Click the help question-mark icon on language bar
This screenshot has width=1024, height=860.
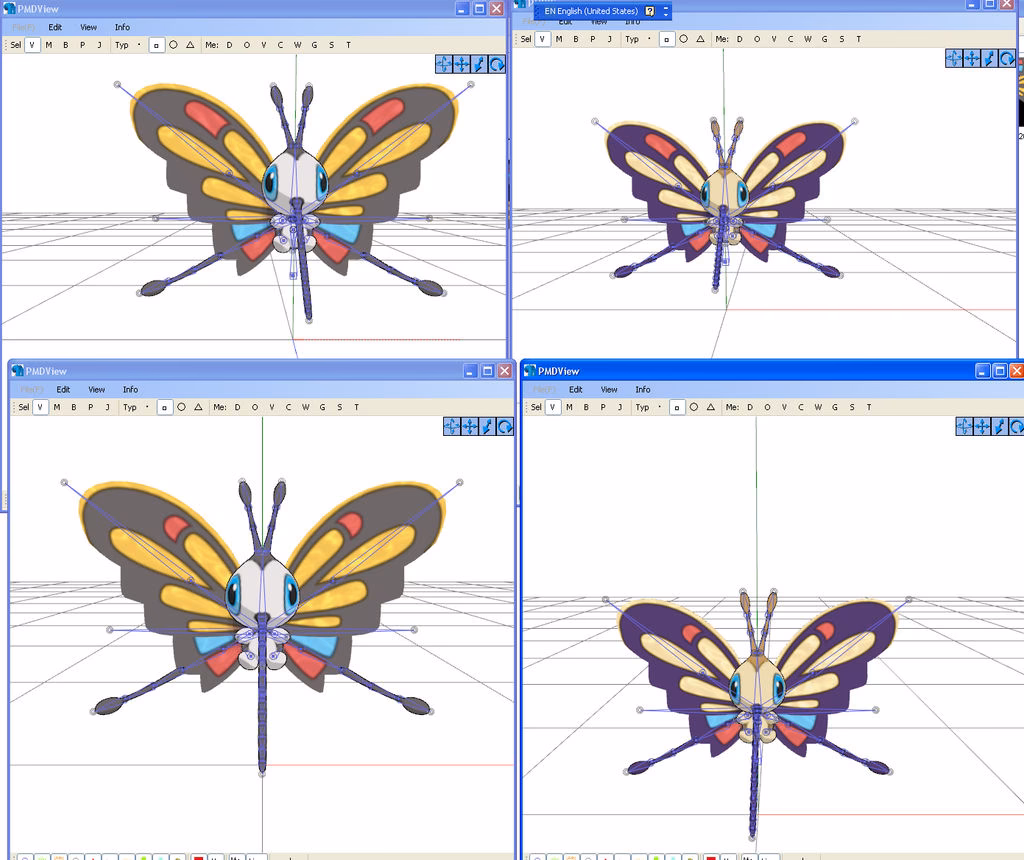(650, 11)
